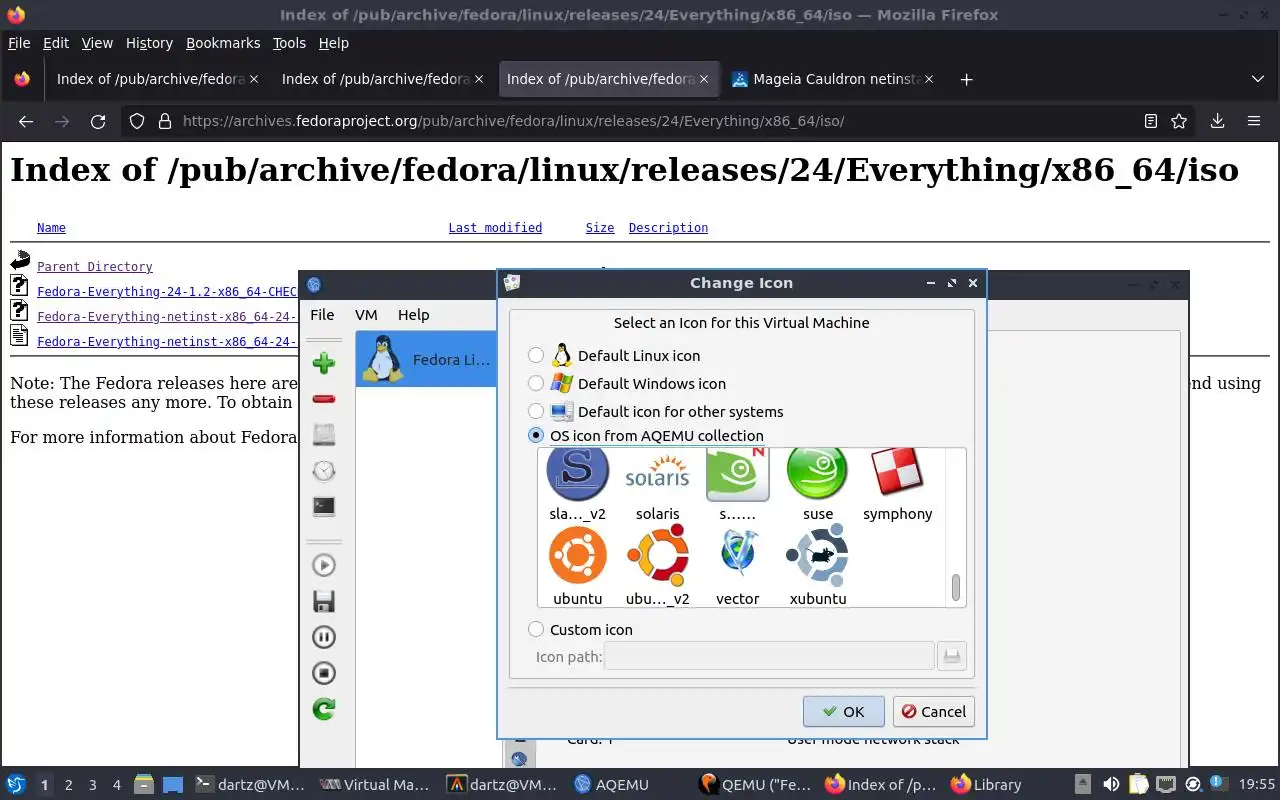Screen dimensions: 1280x800
Task: Select Default Windows icon radio button
Action: [536, 383]
